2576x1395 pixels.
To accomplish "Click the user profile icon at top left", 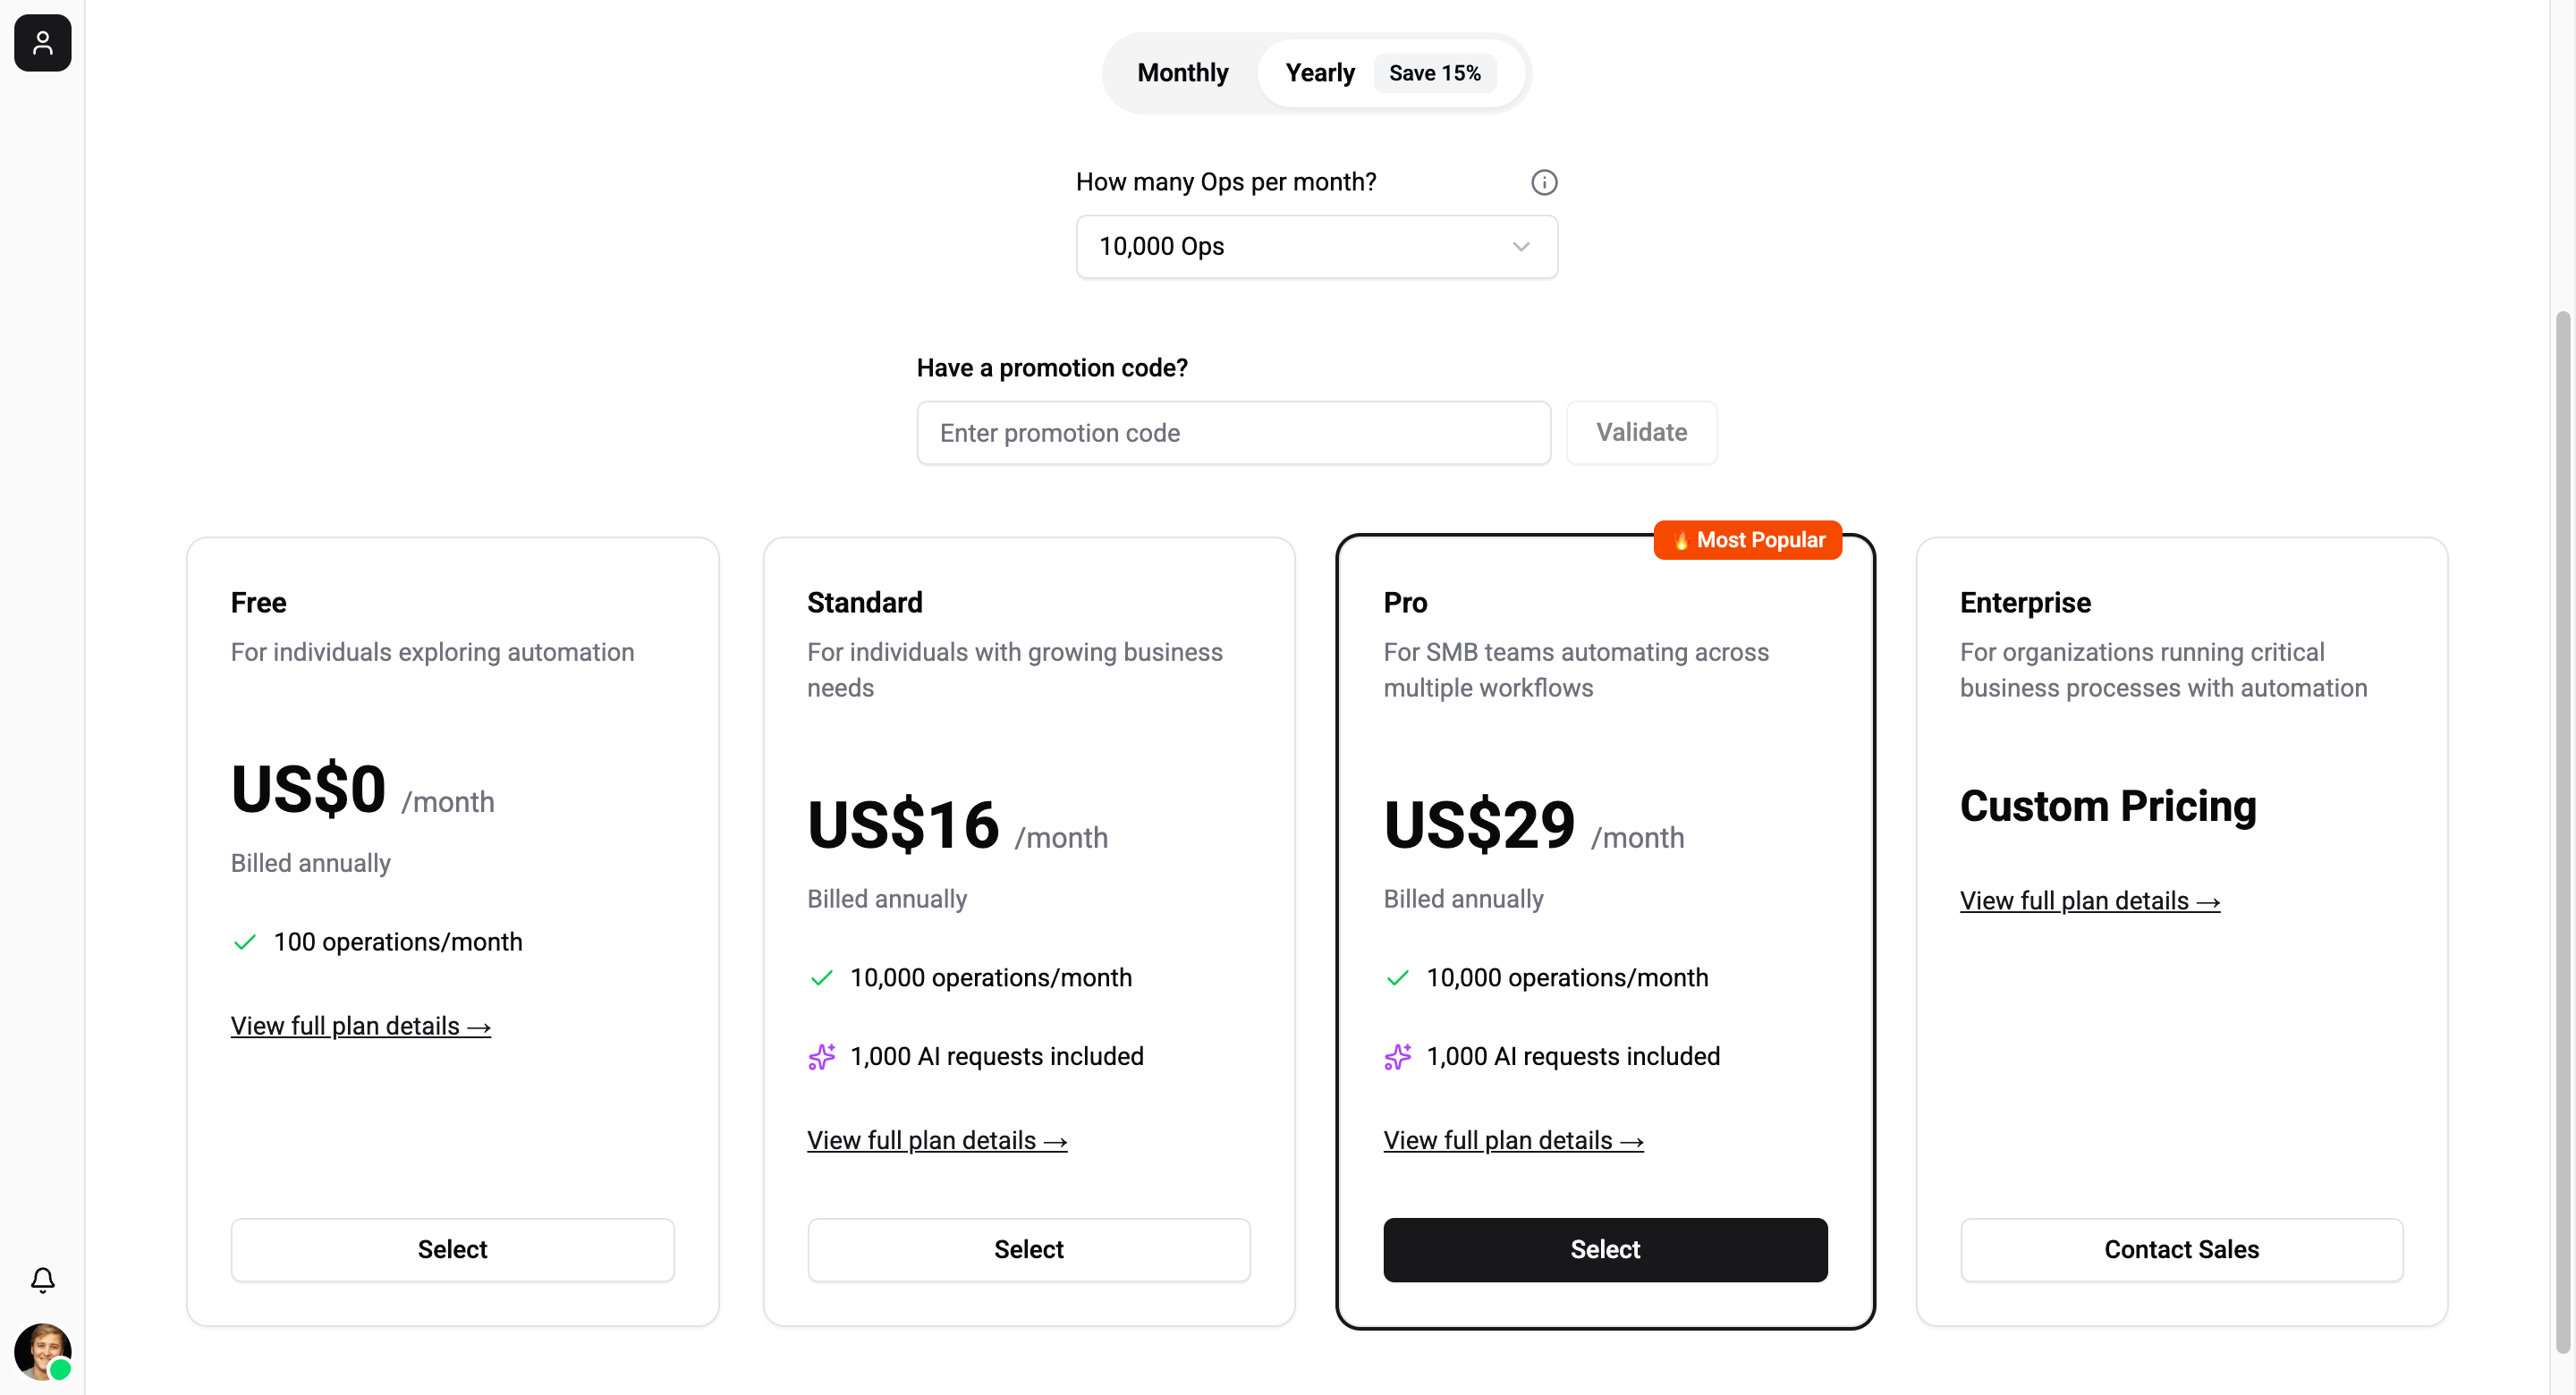I will click(x=42, y=43).
